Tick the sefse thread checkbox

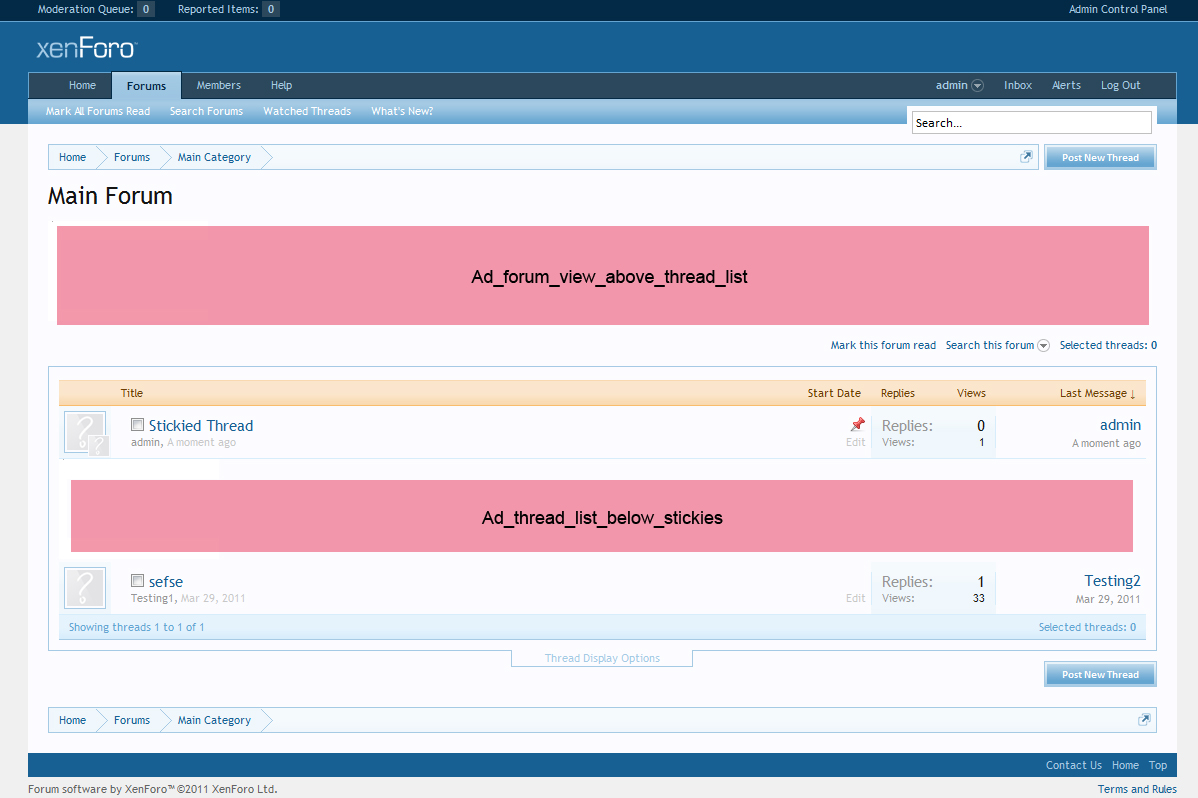pyautogui.click(x=138, y=581)
